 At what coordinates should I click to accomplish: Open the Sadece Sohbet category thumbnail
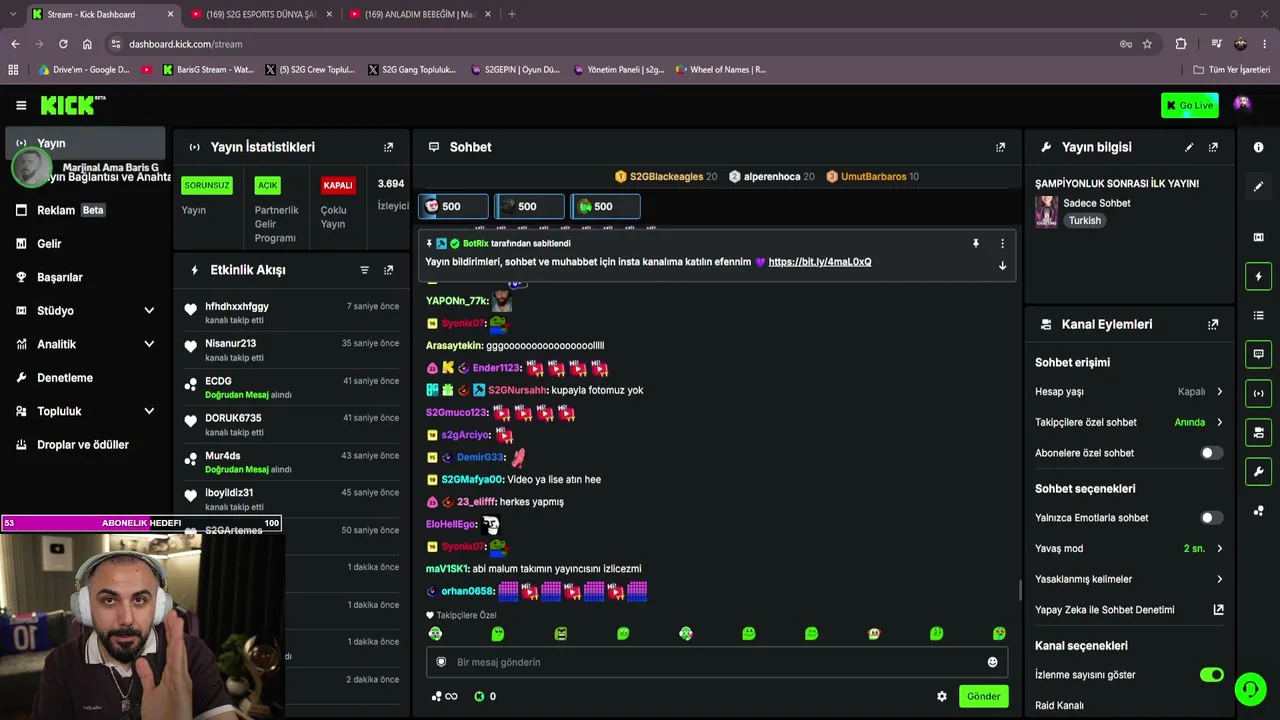point(1046,211)
